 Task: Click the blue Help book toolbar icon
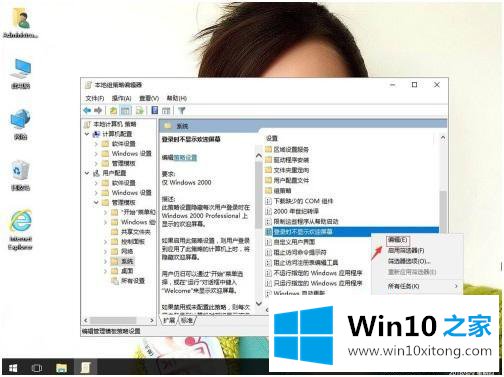[x=155, y=110]
